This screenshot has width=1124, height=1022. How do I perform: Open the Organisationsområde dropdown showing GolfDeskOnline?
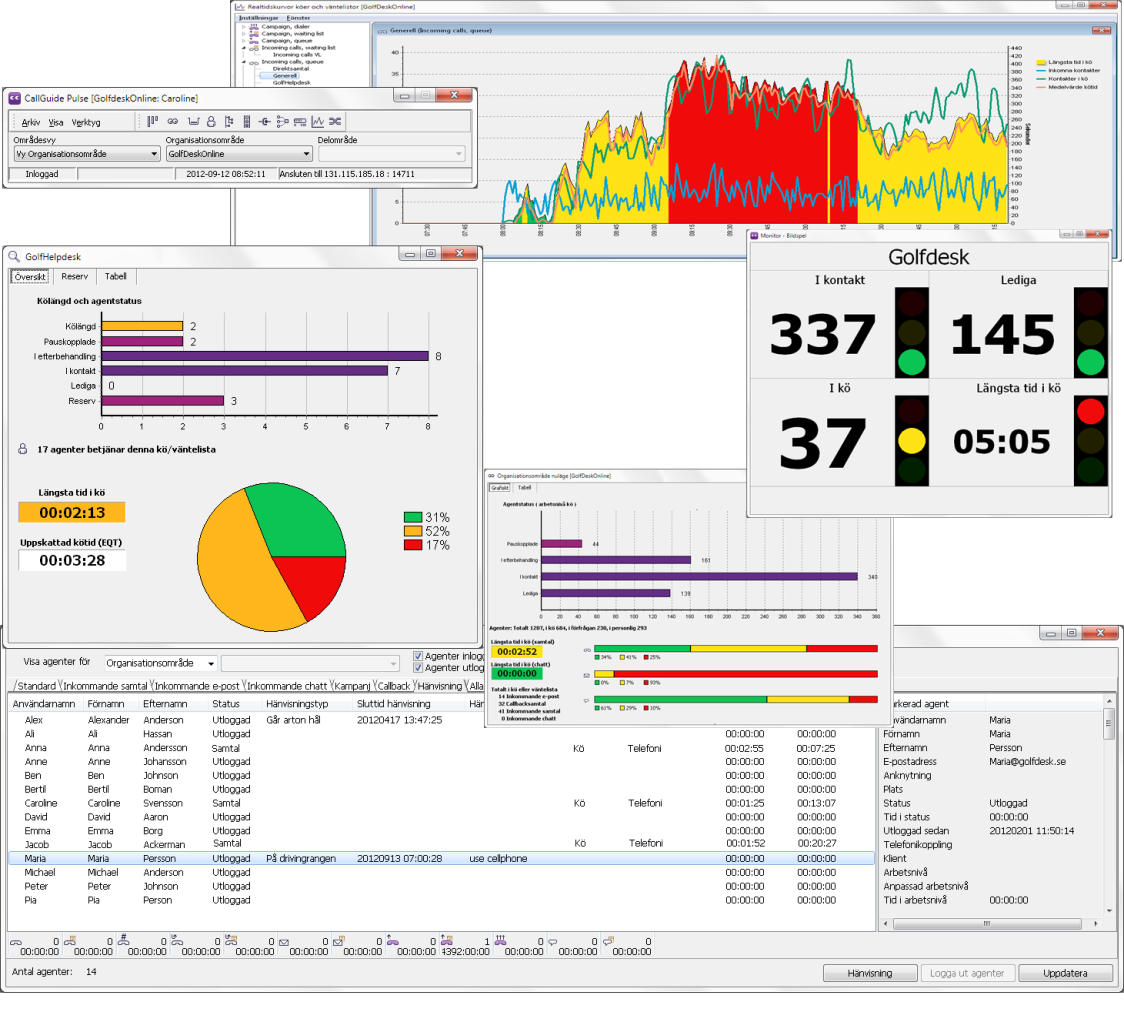(x=238, y=154)
